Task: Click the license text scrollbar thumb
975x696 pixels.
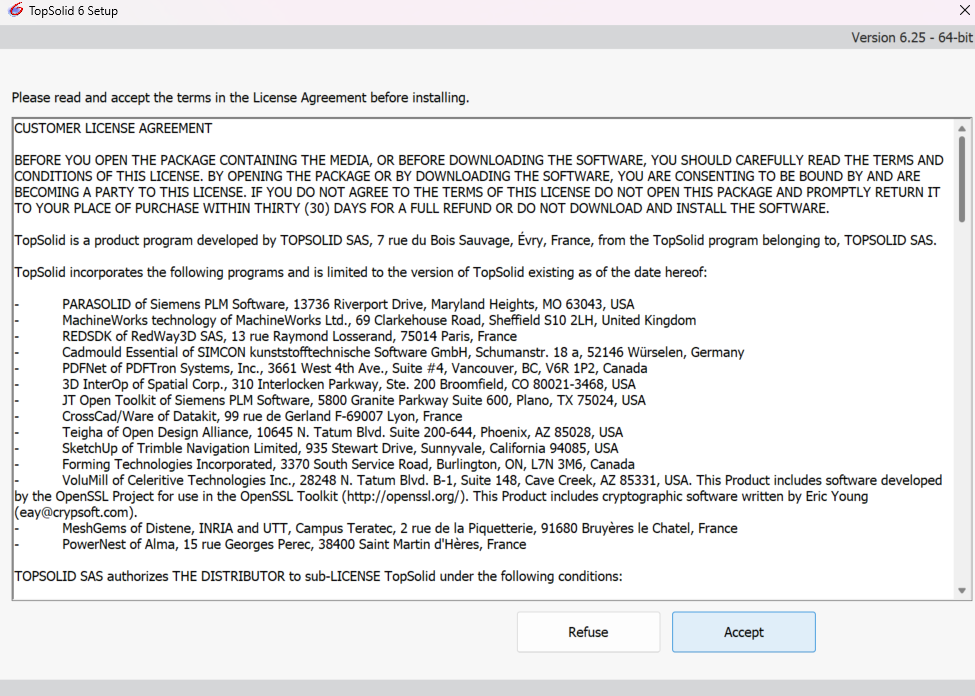Action: [962, 179]
